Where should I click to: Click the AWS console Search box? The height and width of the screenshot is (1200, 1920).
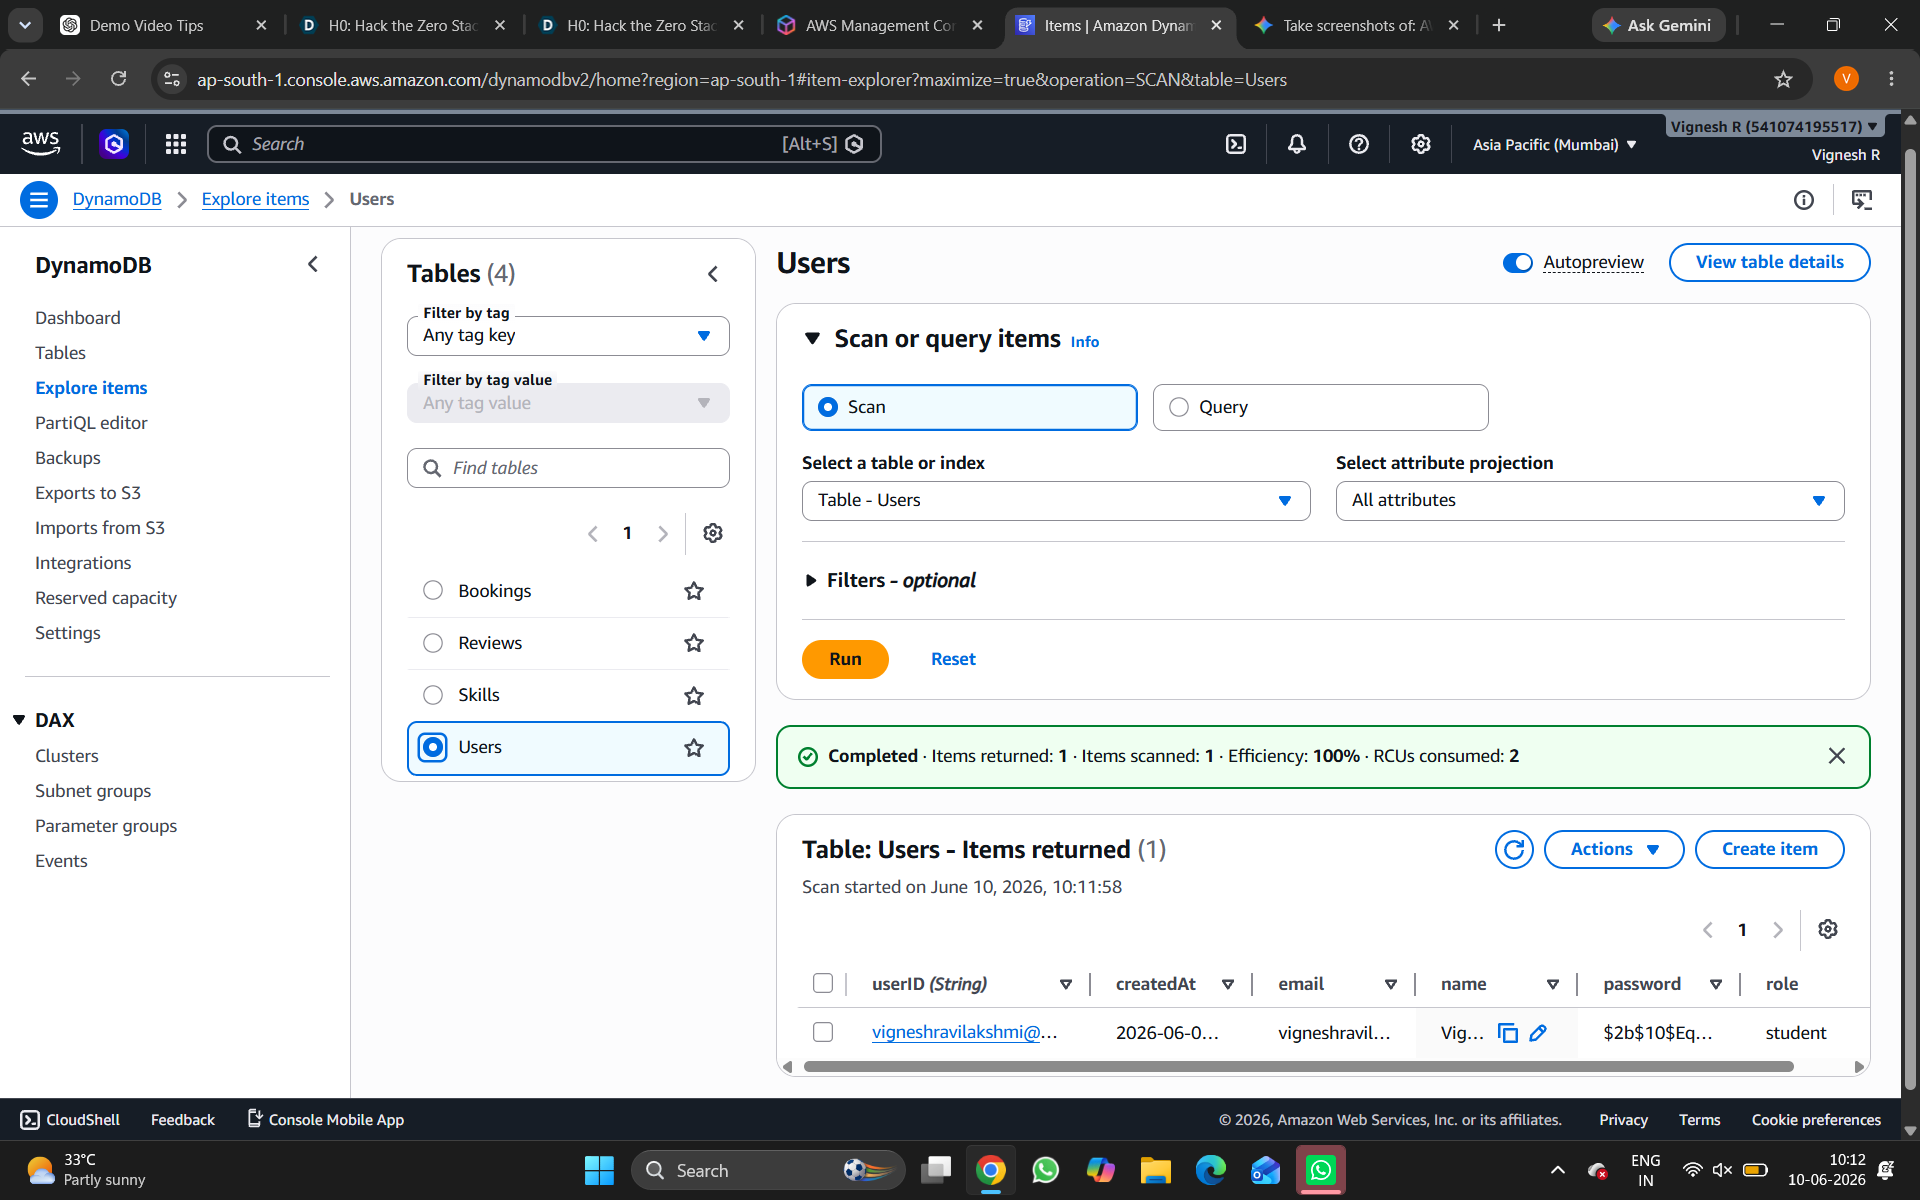[x=544, y=144]
